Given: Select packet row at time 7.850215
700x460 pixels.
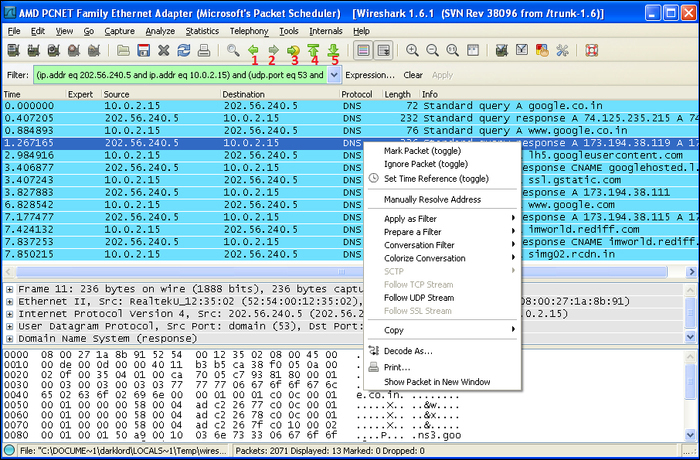Looking at the screenshot, I should [350, 254].
